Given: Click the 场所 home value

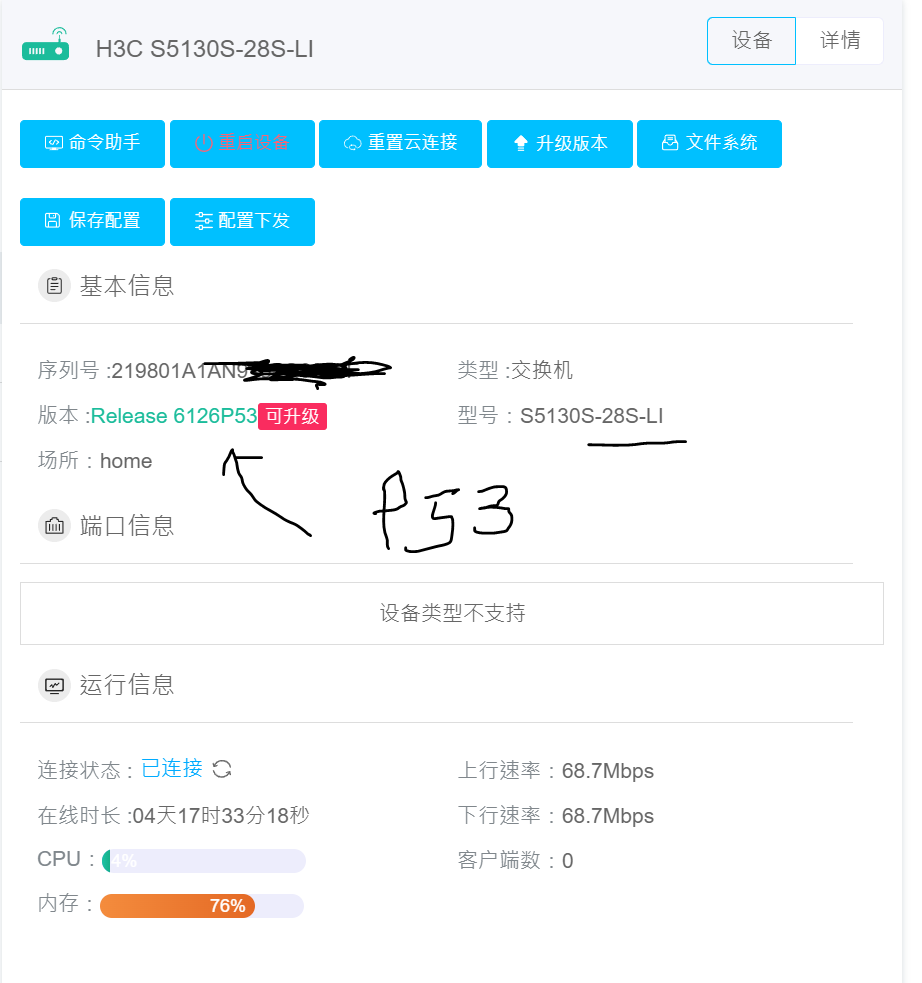Looking at the screenshot, I should coord(126,461).
